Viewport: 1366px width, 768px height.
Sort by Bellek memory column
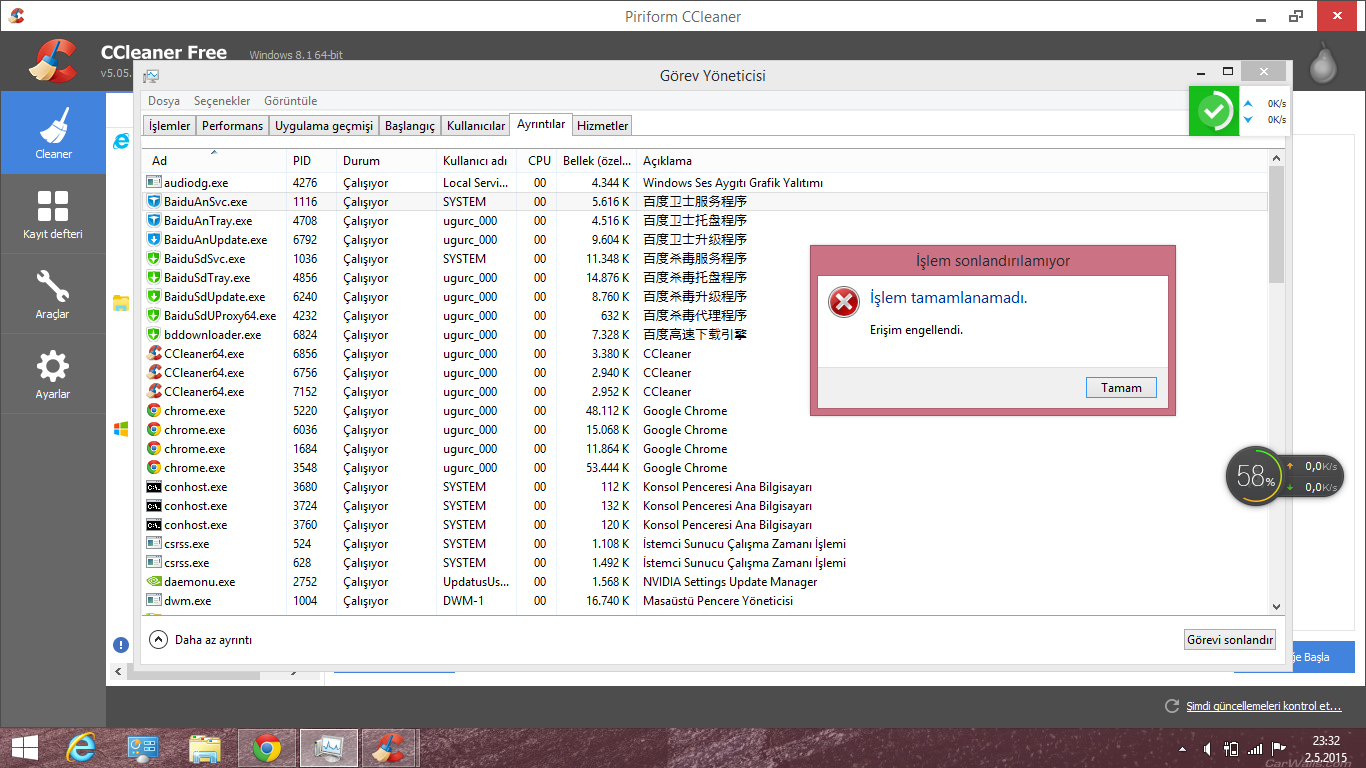pyautogui.click(x=596, y=160)
